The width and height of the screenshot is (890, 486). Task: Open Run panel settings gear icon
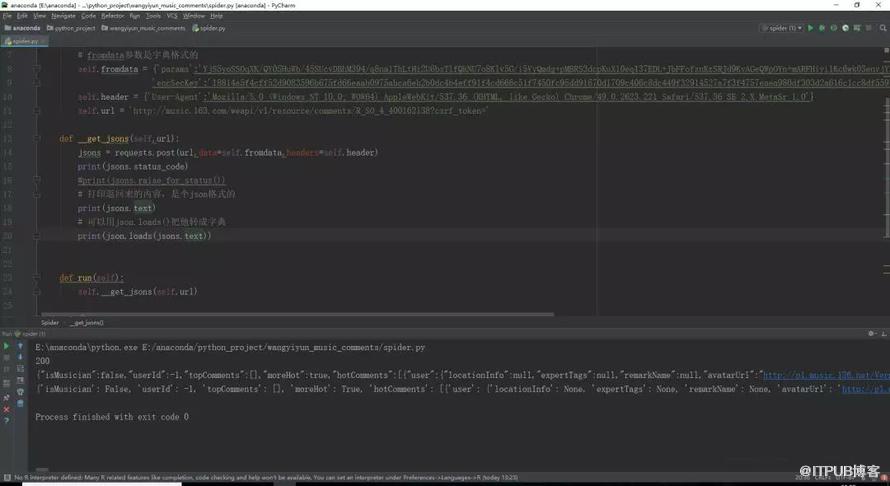872,334
